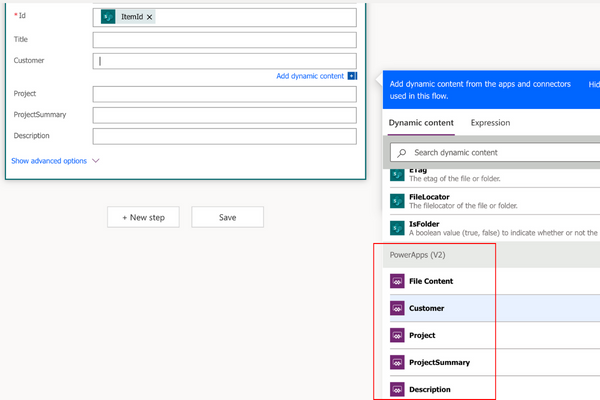The height and width of the screenshot is (400, 600).
Task: Click the ProjectSummary input field
Action: pyautogui.click(x=225, y=115)
